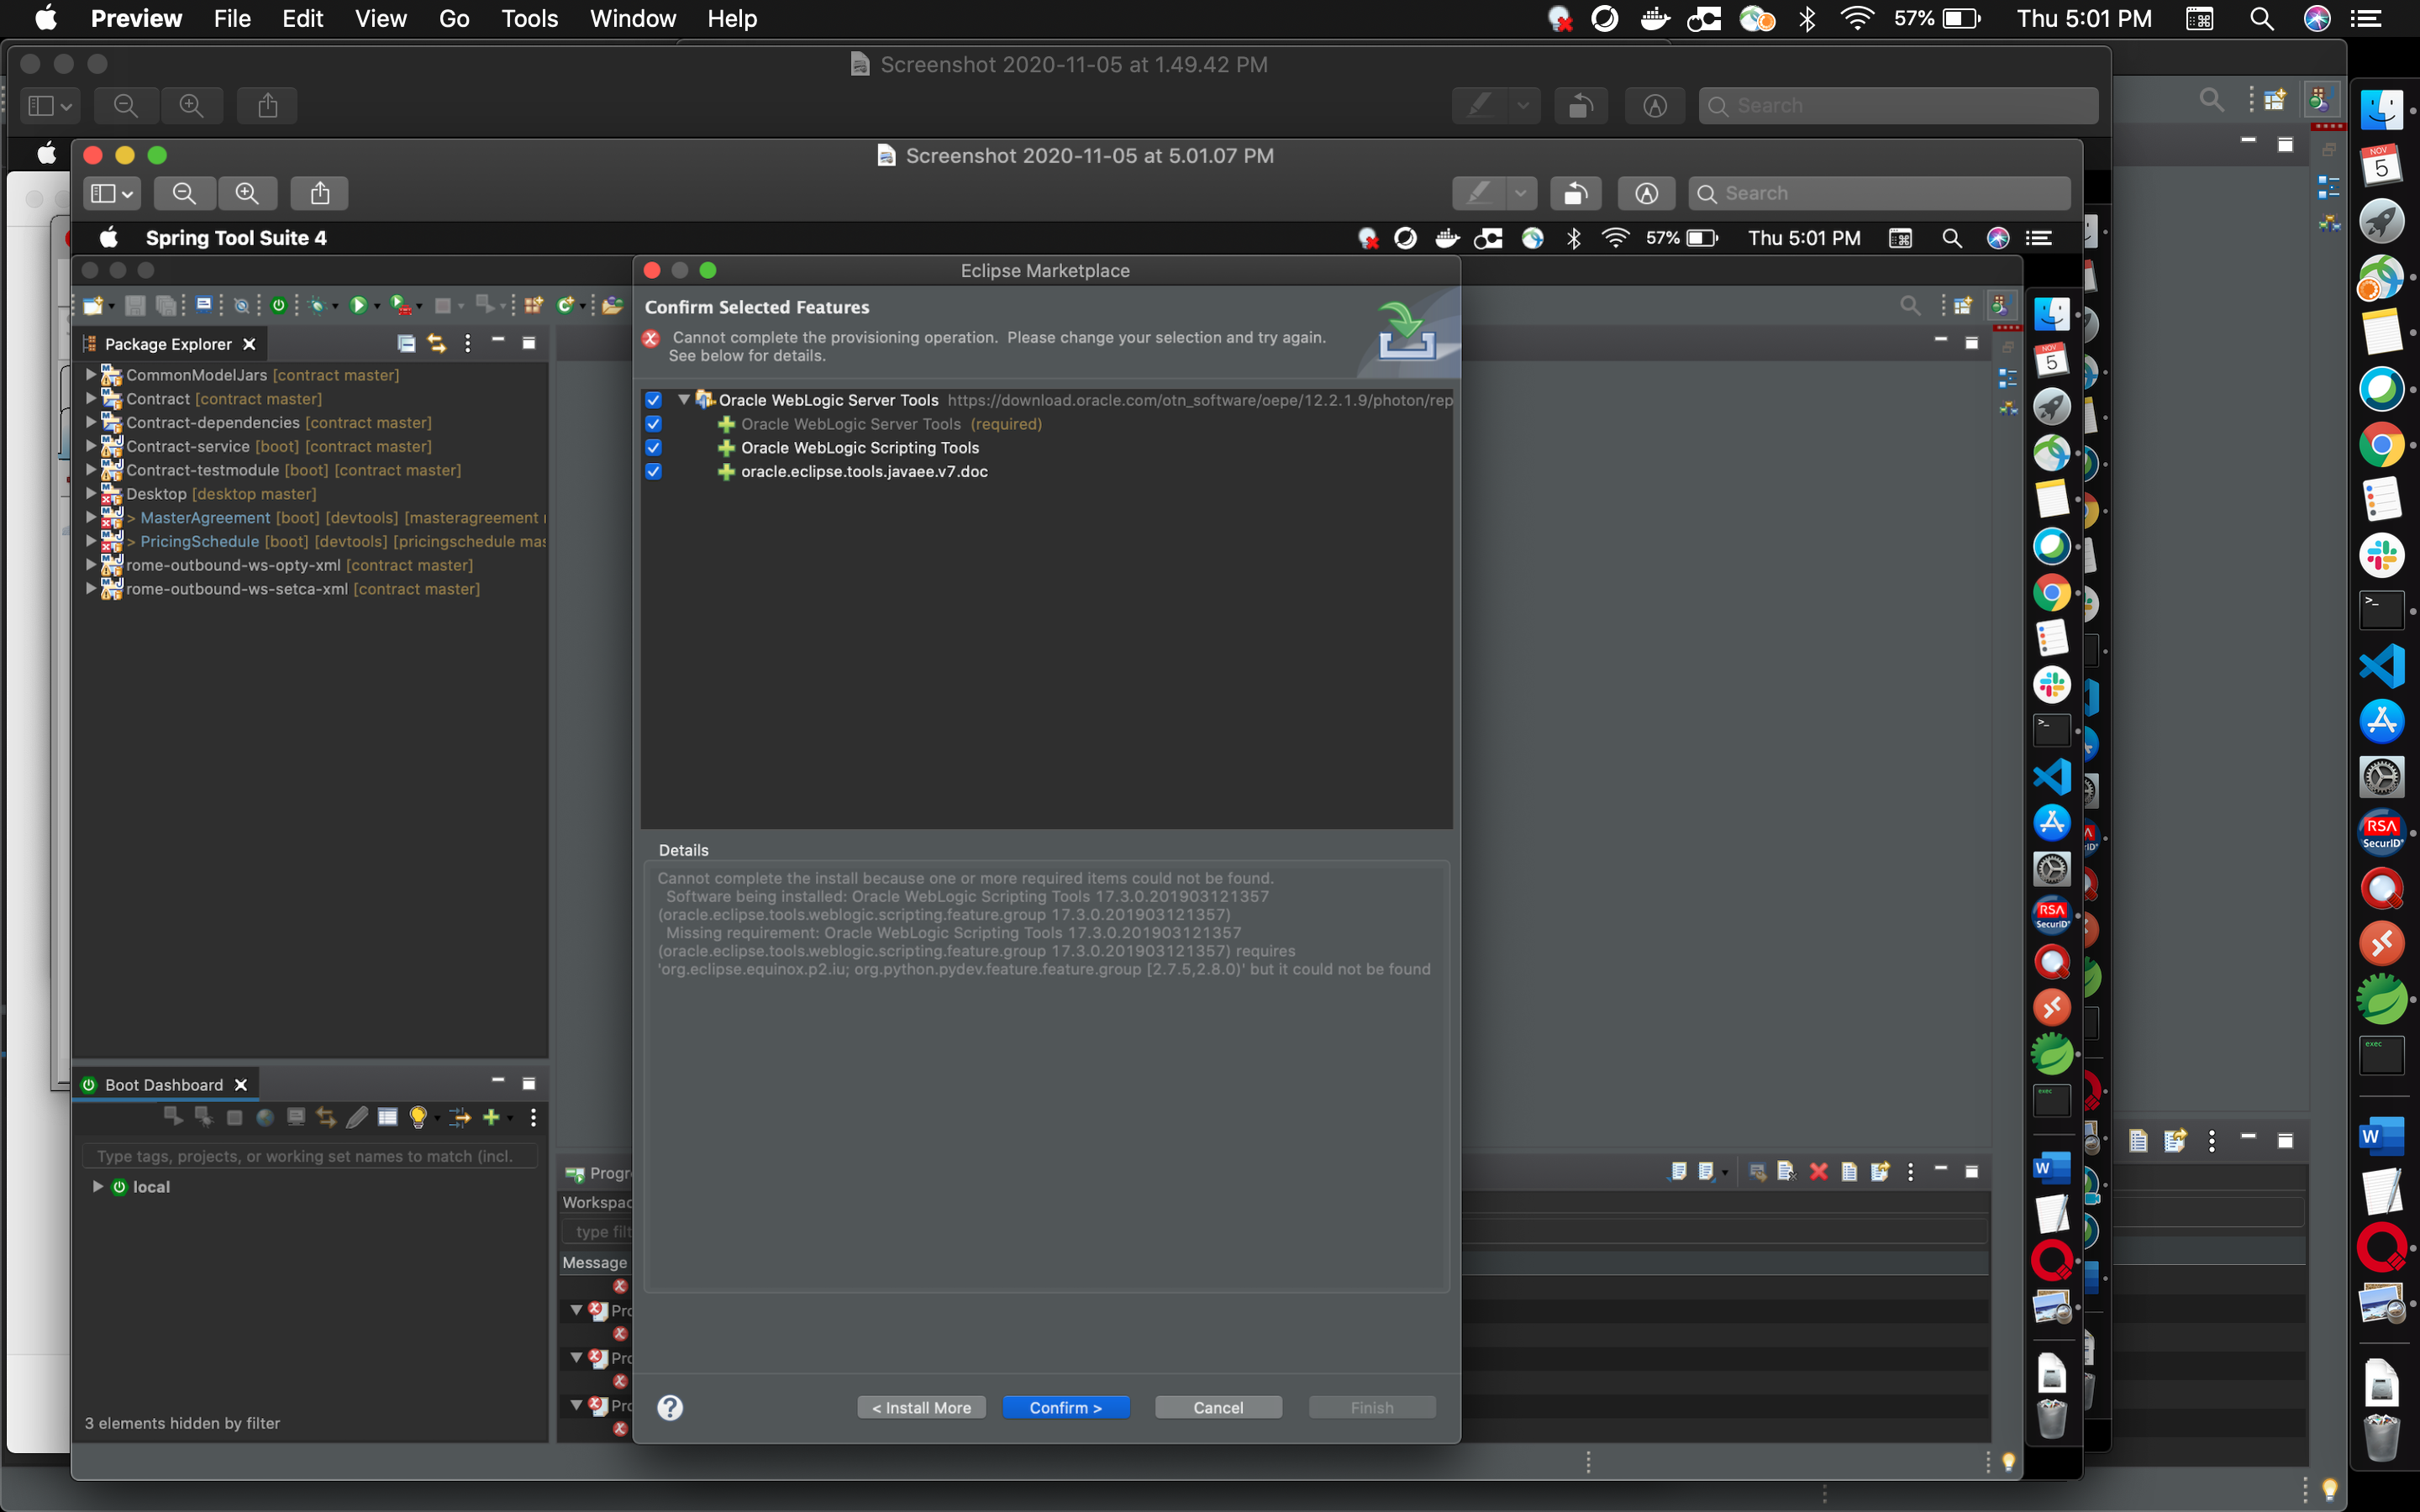Click the red X delete icon in bottom panel toolbar
This screenshot has height=1512, width=2420.
pyautogui.click(x=1819, y=1171)
